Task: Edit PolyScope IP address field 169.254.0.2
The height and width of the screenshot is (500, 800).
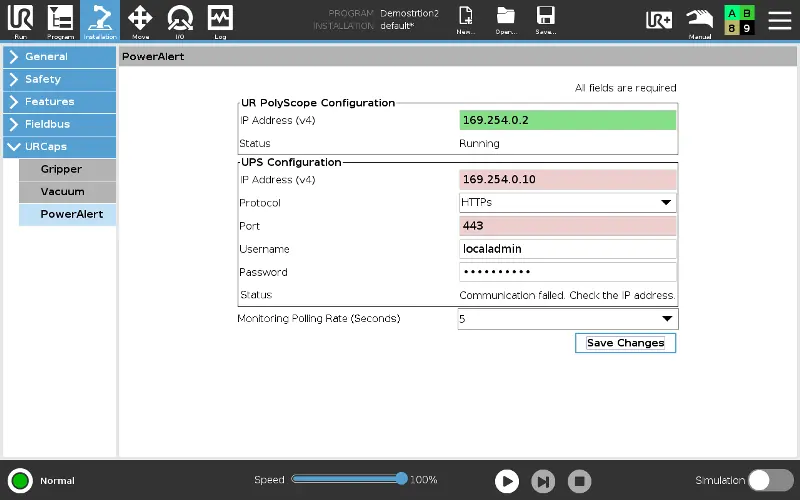Action: click(x=568, y=120)
